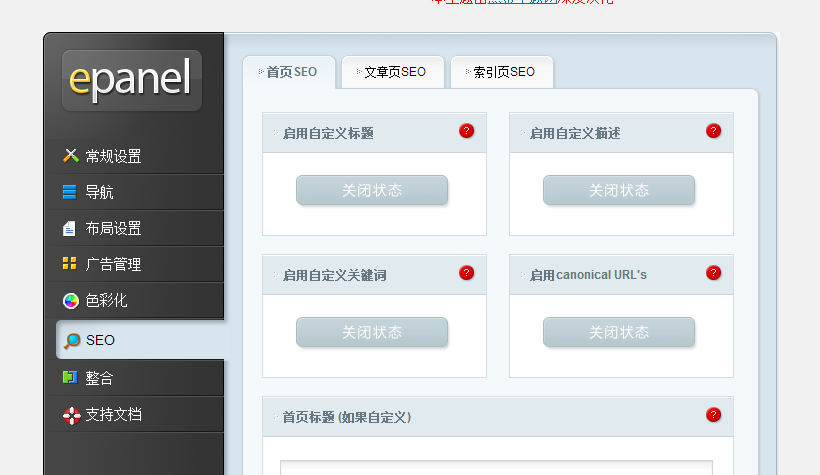The height and width of the screenshot is (475, 820).
Task: Select the SEO menu section
Action: pos(140,340)
